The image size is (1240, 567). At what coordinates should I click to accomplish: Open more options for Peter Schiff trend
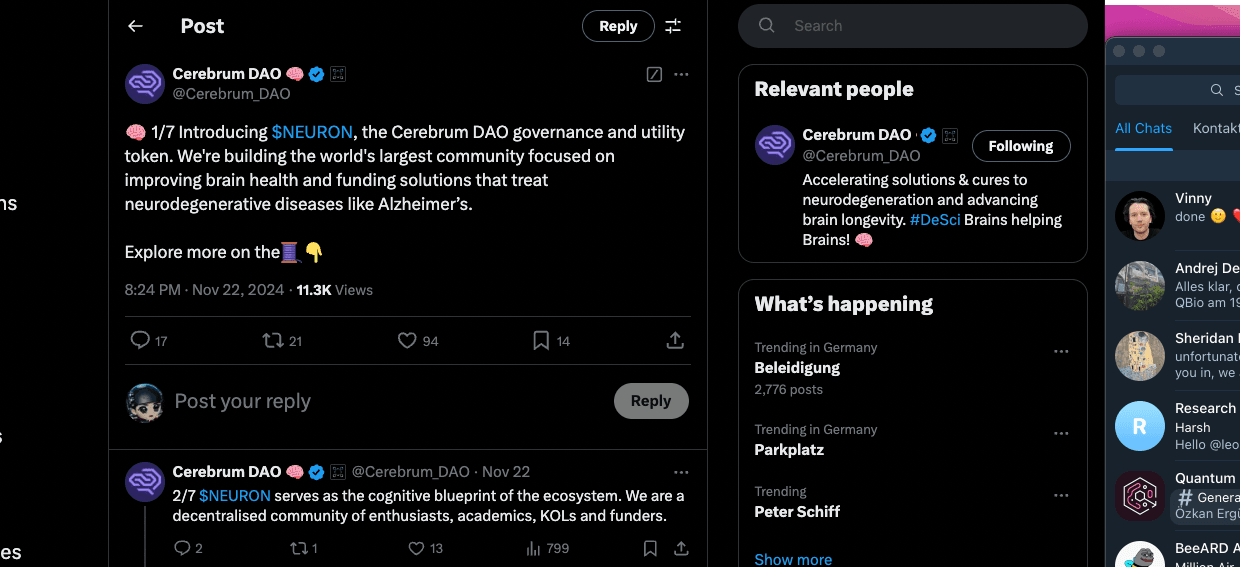coord(1061,496)
